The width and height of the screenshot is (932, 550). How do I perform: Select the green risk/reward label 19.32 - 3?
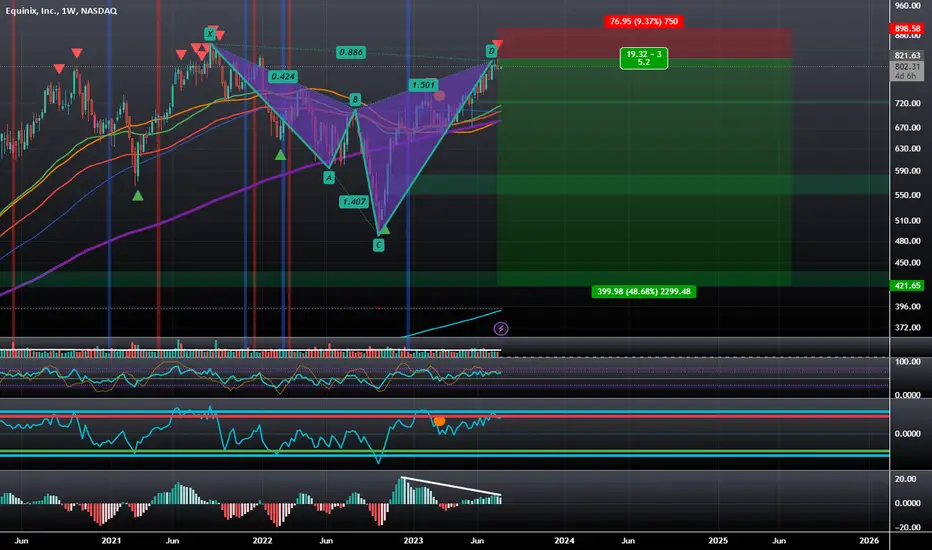[644, 58]
